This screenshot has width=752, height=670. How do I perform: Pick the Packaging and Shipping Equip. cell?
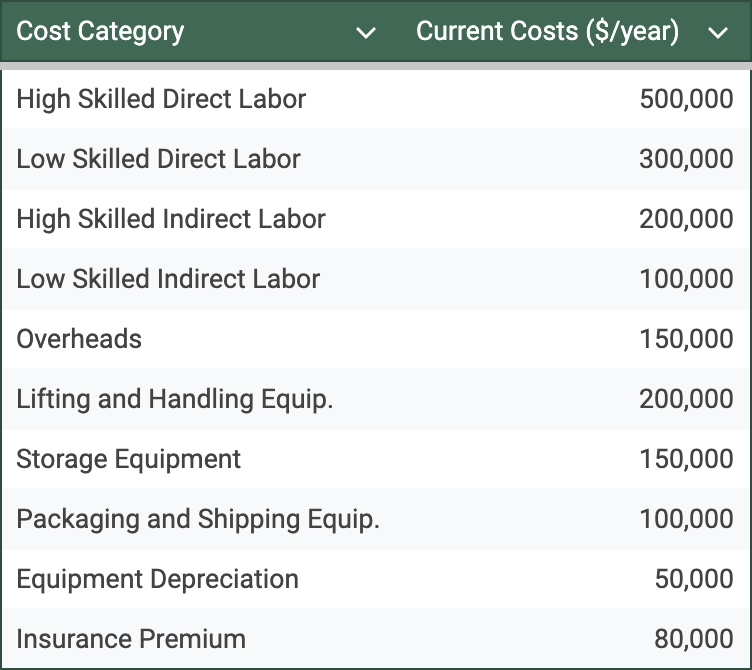(198, 519)
